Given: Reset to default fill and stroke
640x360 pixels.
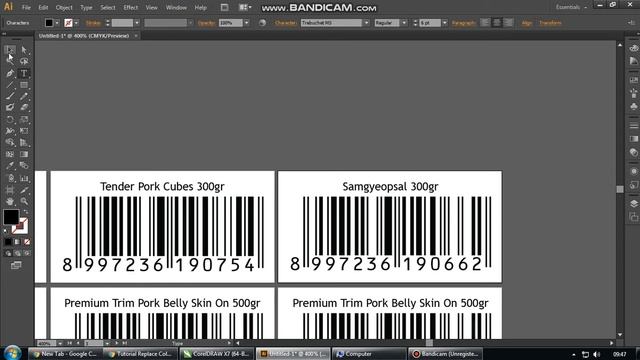Looking at the screenshot, I should point(6,231).
